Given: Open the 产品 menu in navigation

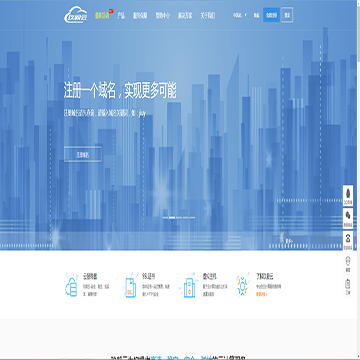Looking at the screenshot, I should [121, 15].
